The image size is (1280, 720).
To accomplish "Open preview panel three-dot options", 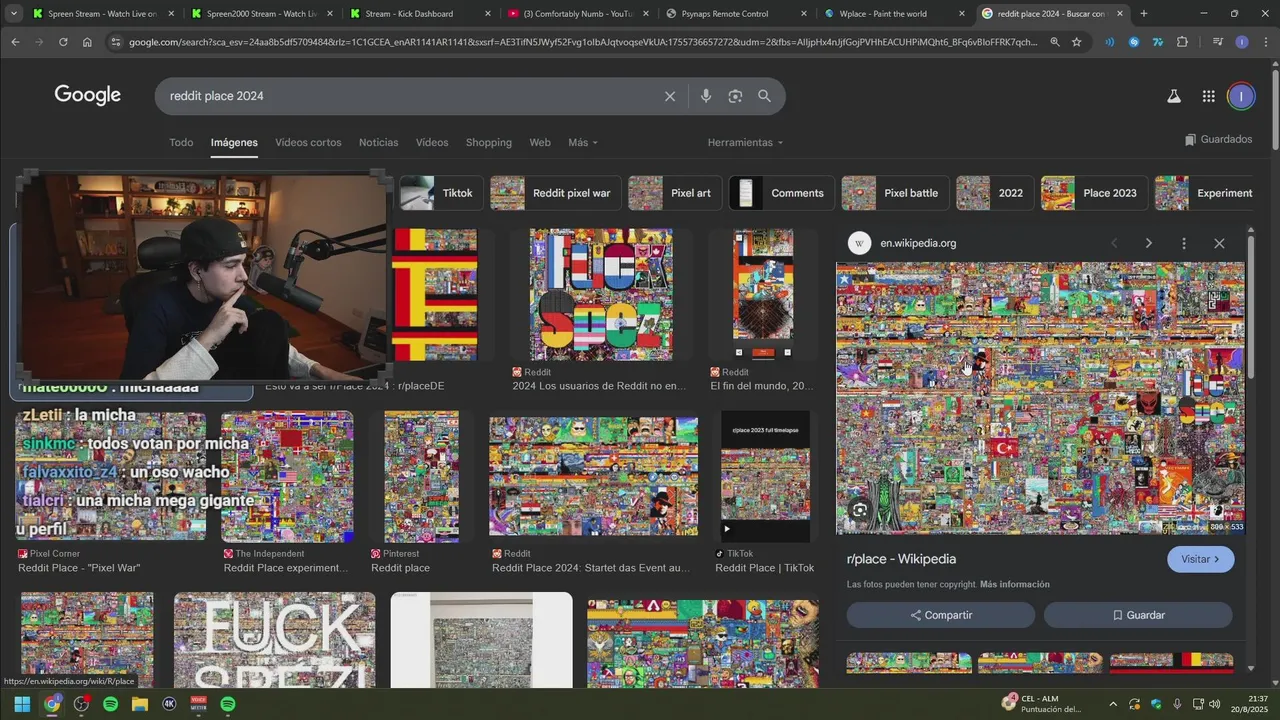I will click(1184, 243).
